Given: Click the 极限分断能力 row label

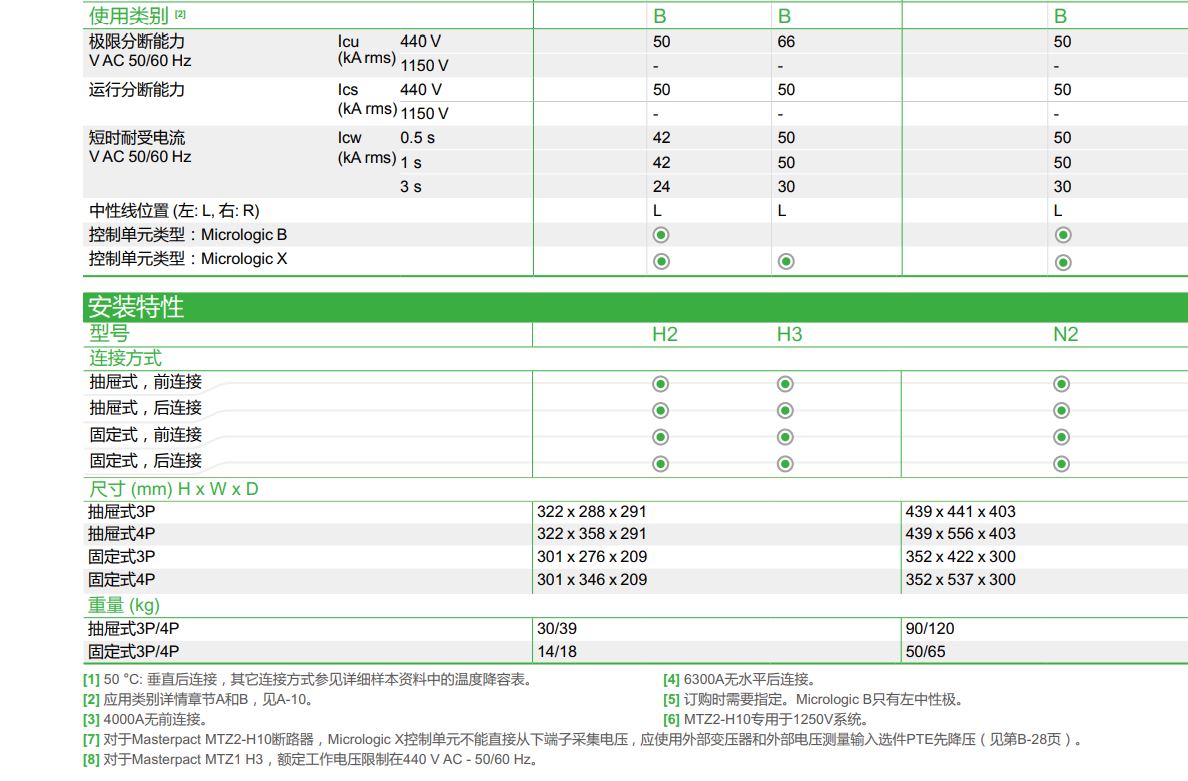Looking at the screenshot, I should coord(136,41).
